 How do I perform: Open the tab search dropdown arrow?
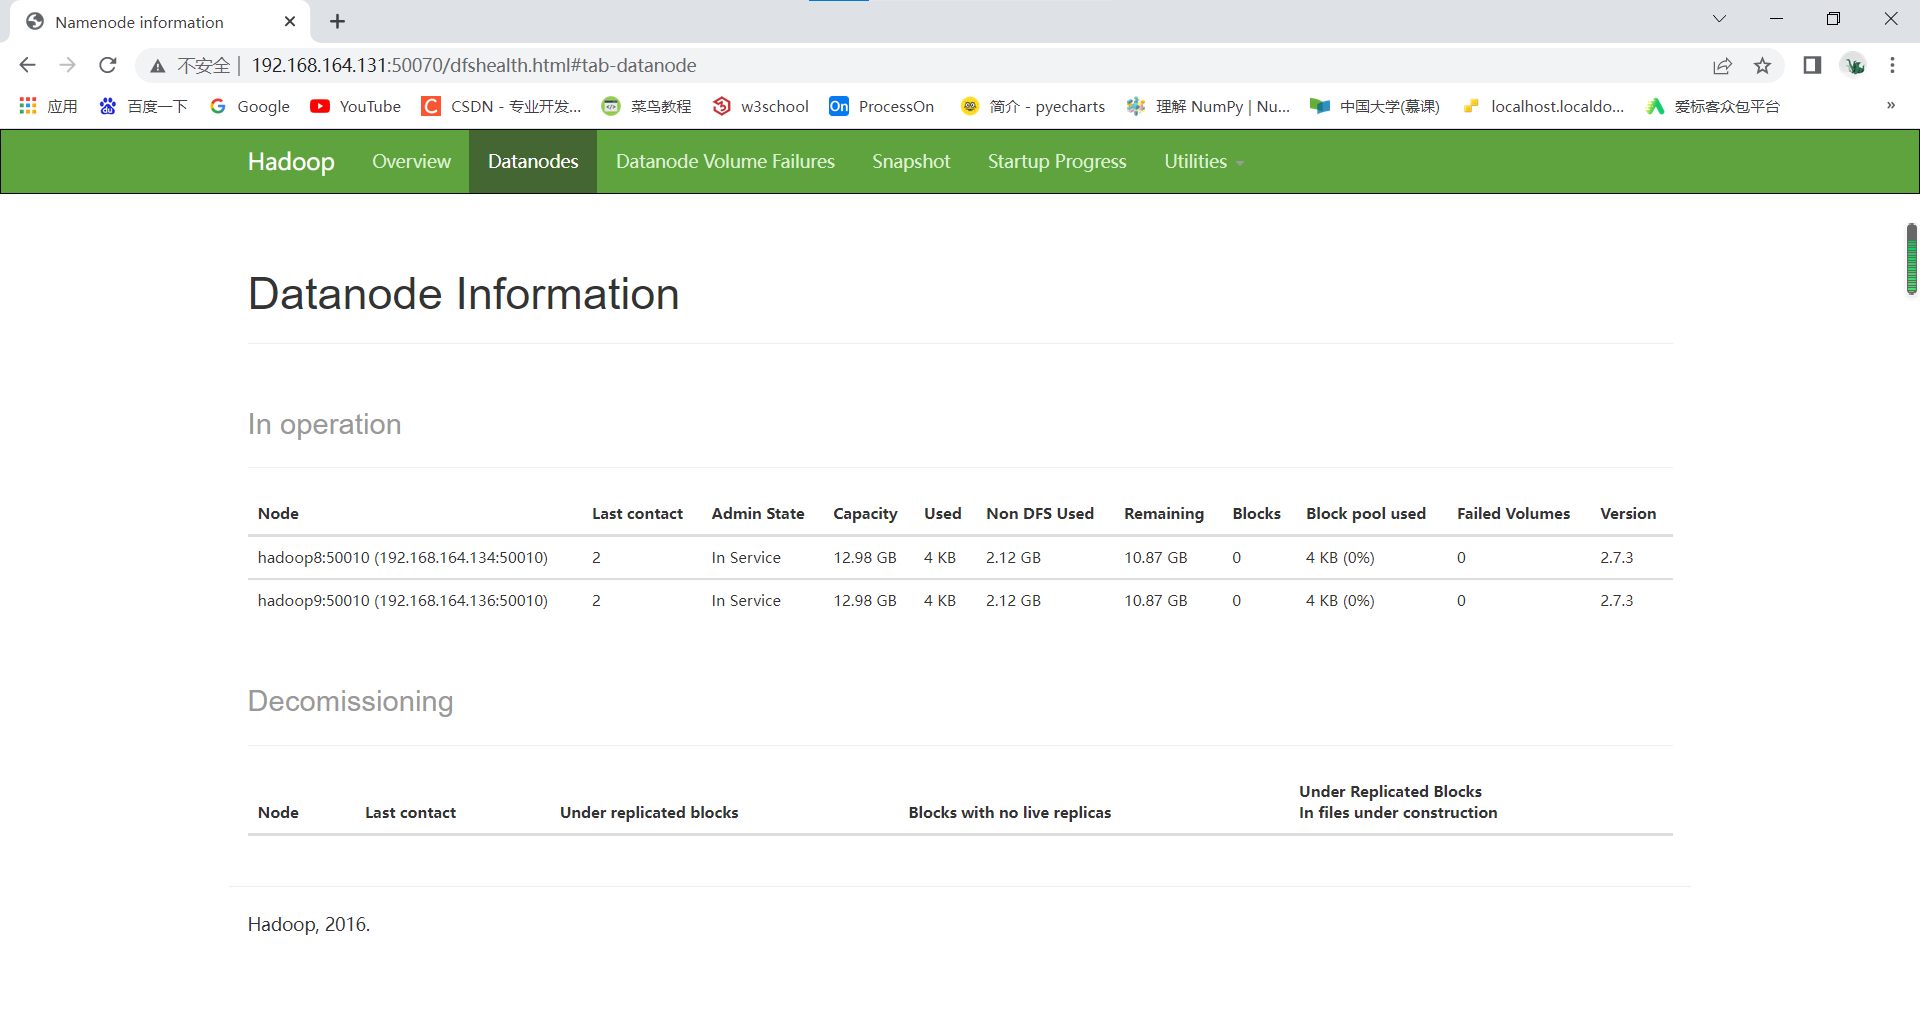1719,19
